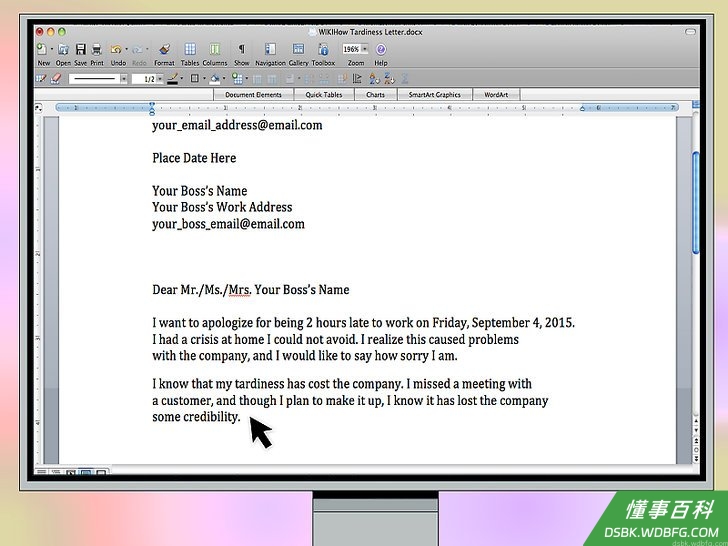Switch to the WordArt tab
The image size is (728, 546).
(496, 95)
